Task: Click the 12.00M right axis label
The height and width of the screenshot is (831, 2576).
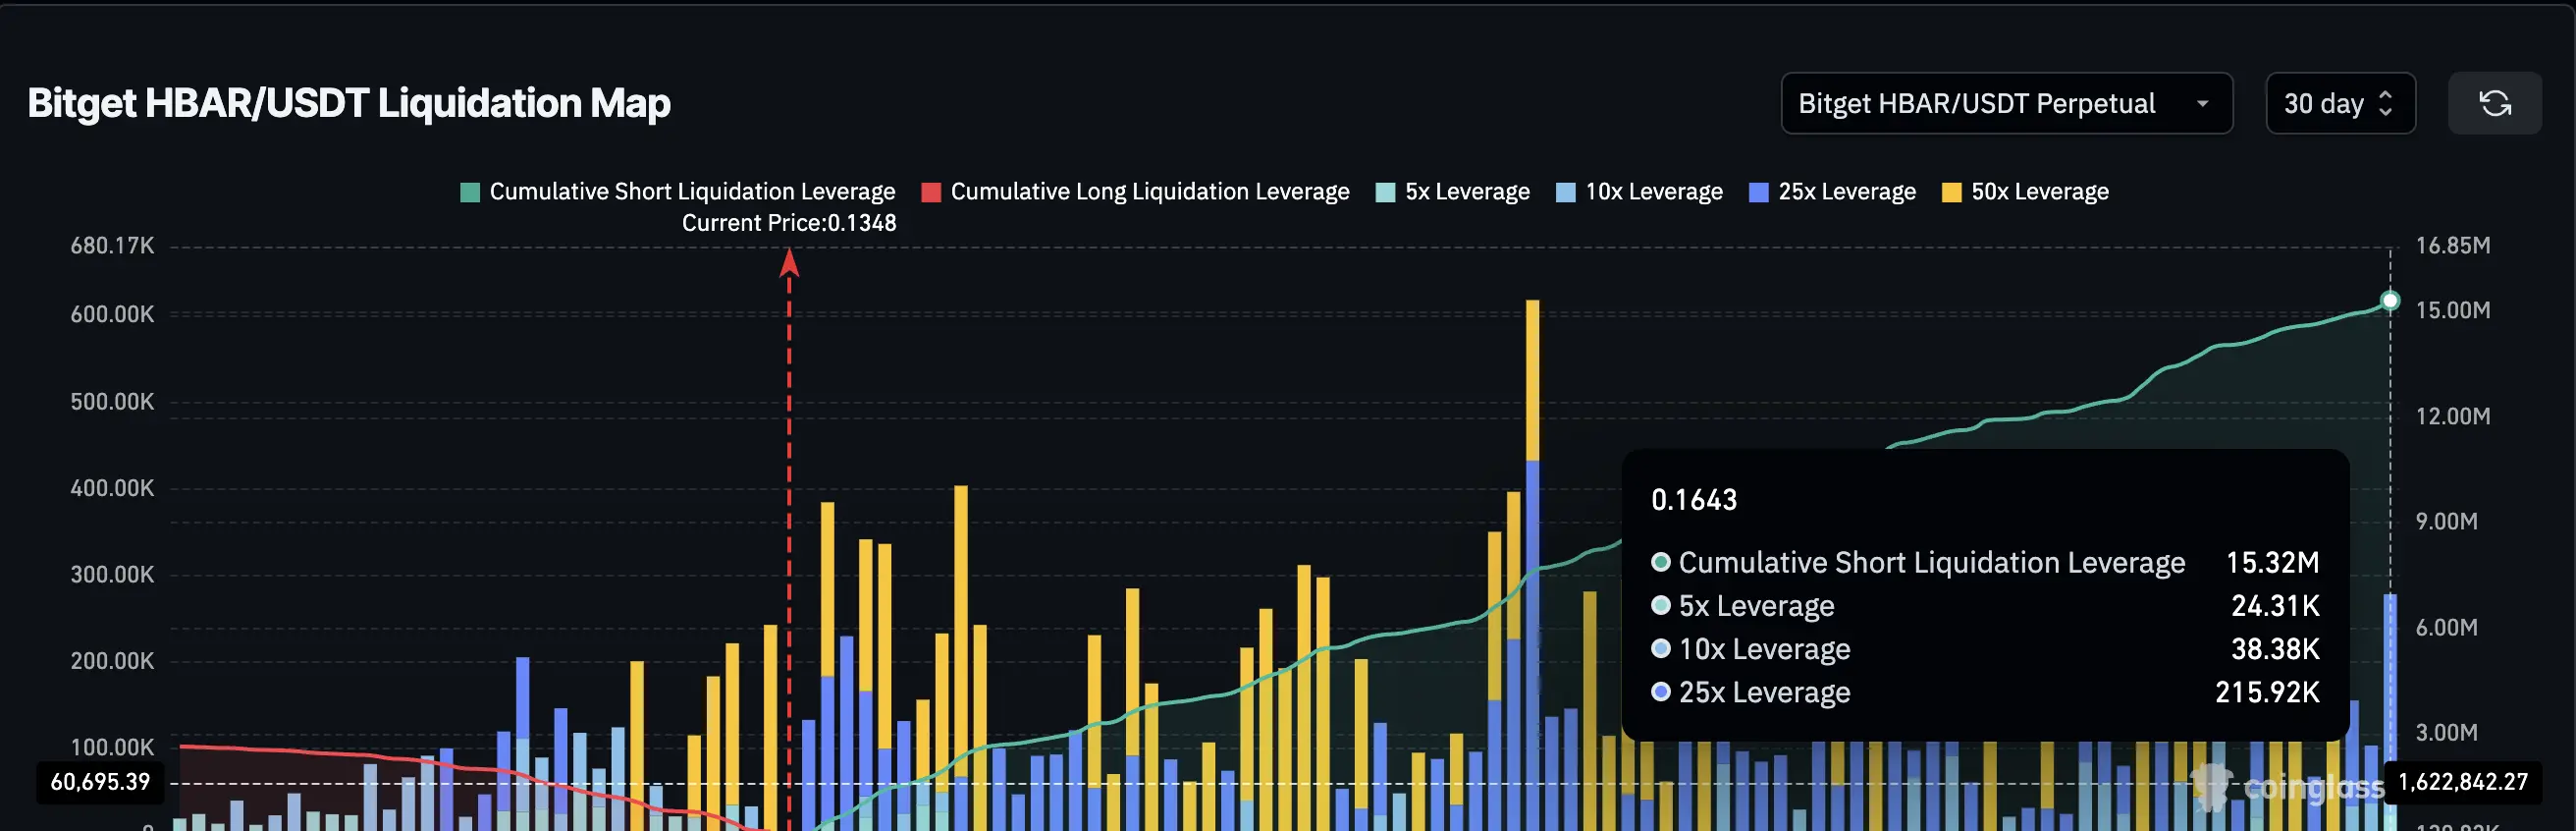Action: tap(2453, 416)
